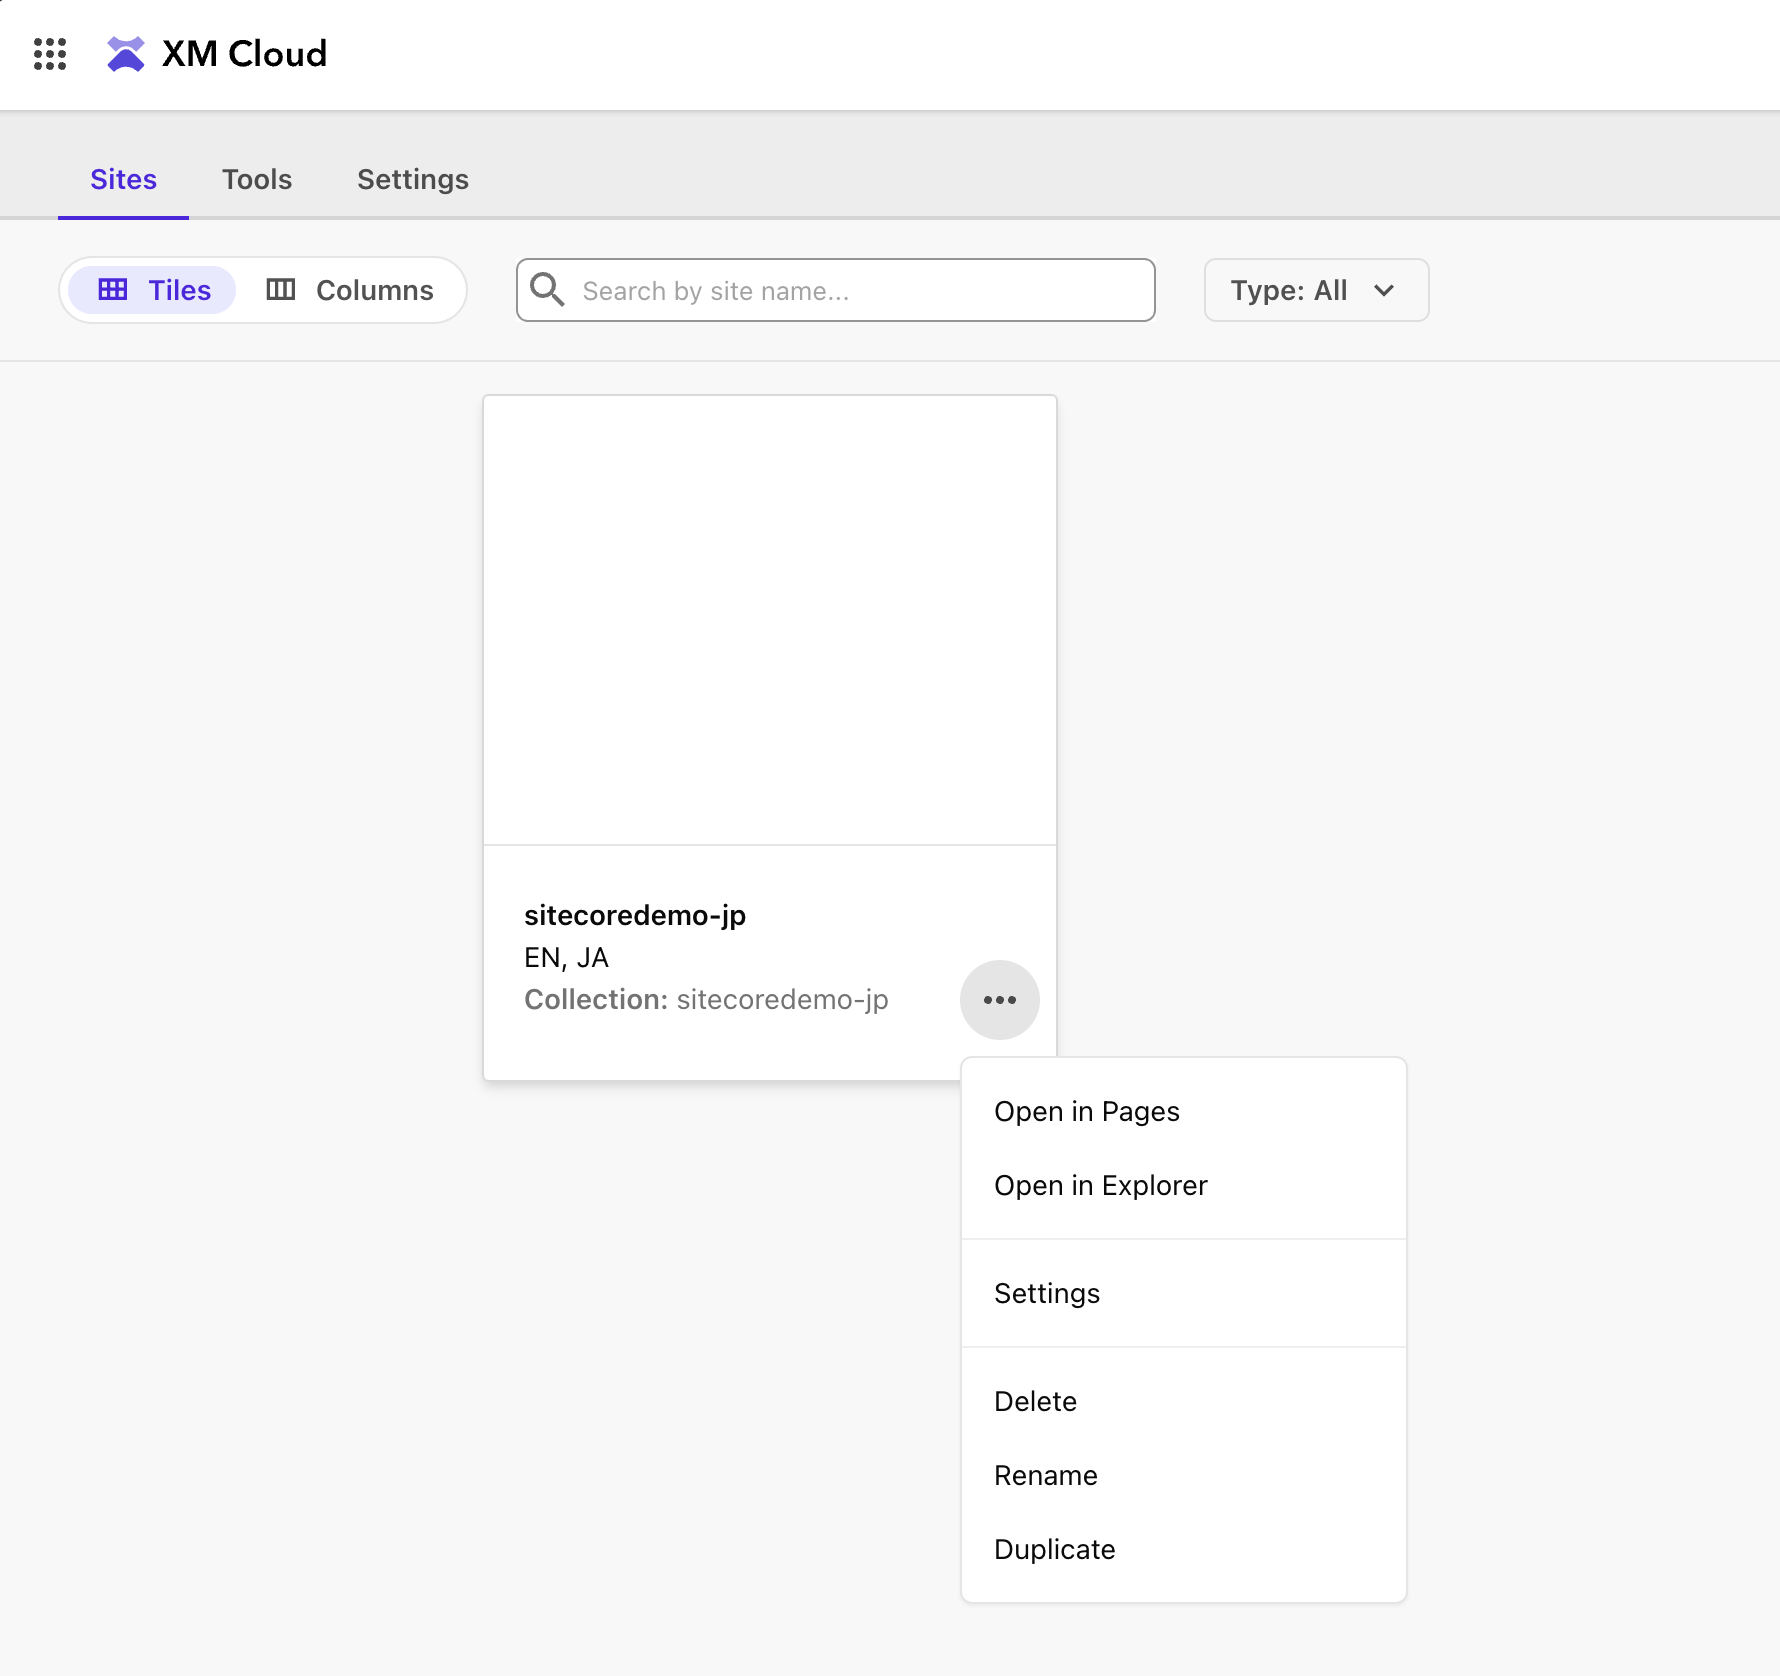Choose Open in Pages from menu

[x=1184, y=1111]
